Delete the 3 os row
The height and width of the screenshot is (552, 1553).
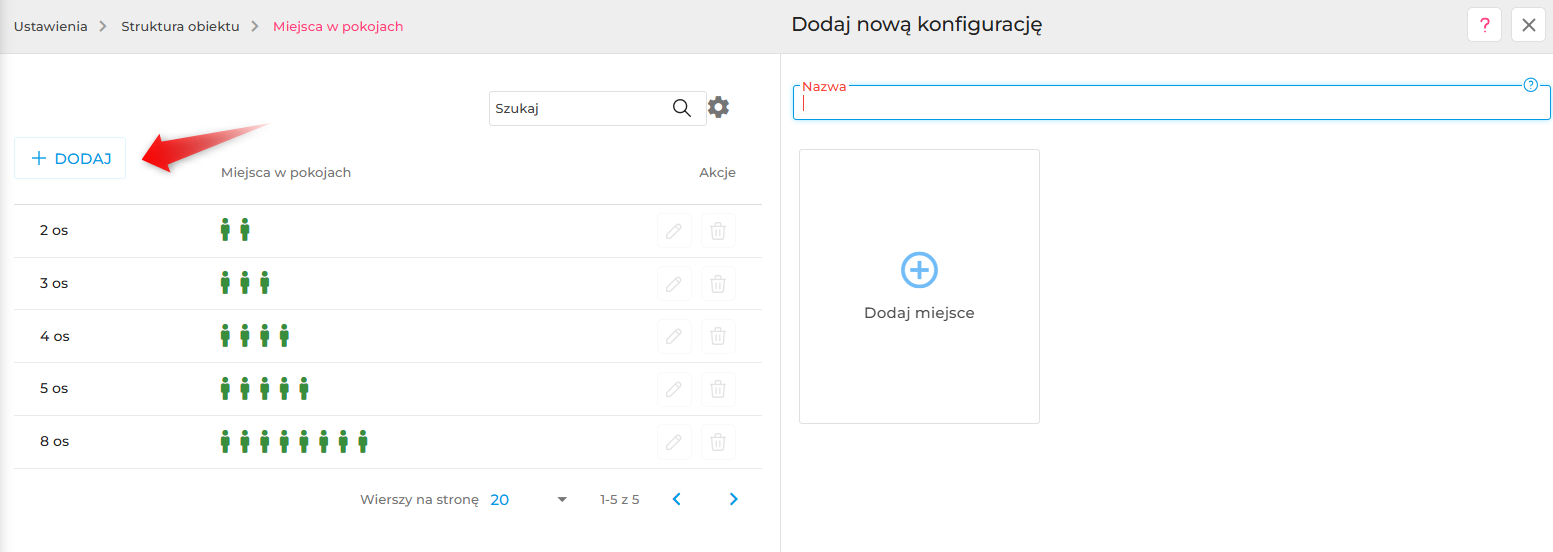pyautogui.click(x=718, y=284)
